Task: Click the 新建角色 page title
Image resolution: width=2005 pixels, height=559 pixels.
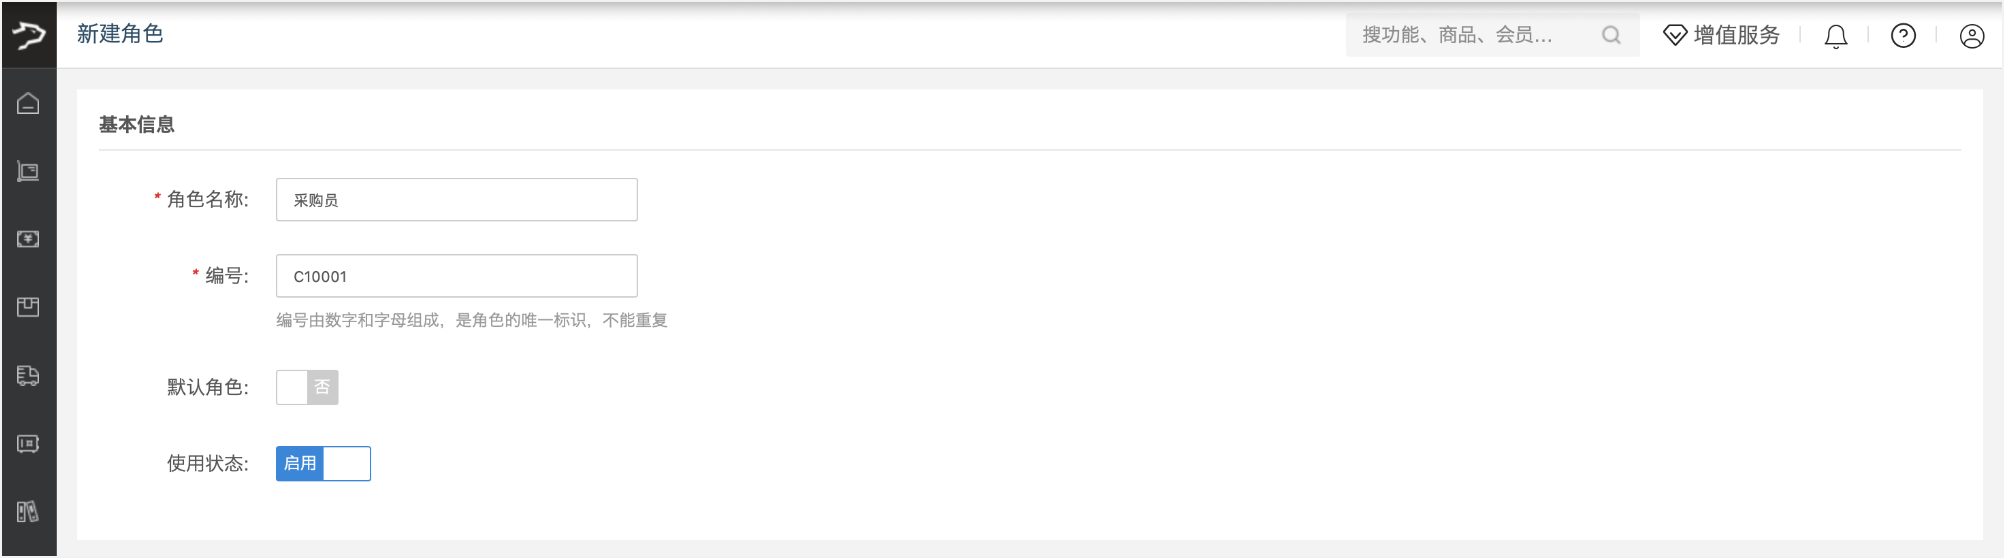Action: (x=120, y=34)
